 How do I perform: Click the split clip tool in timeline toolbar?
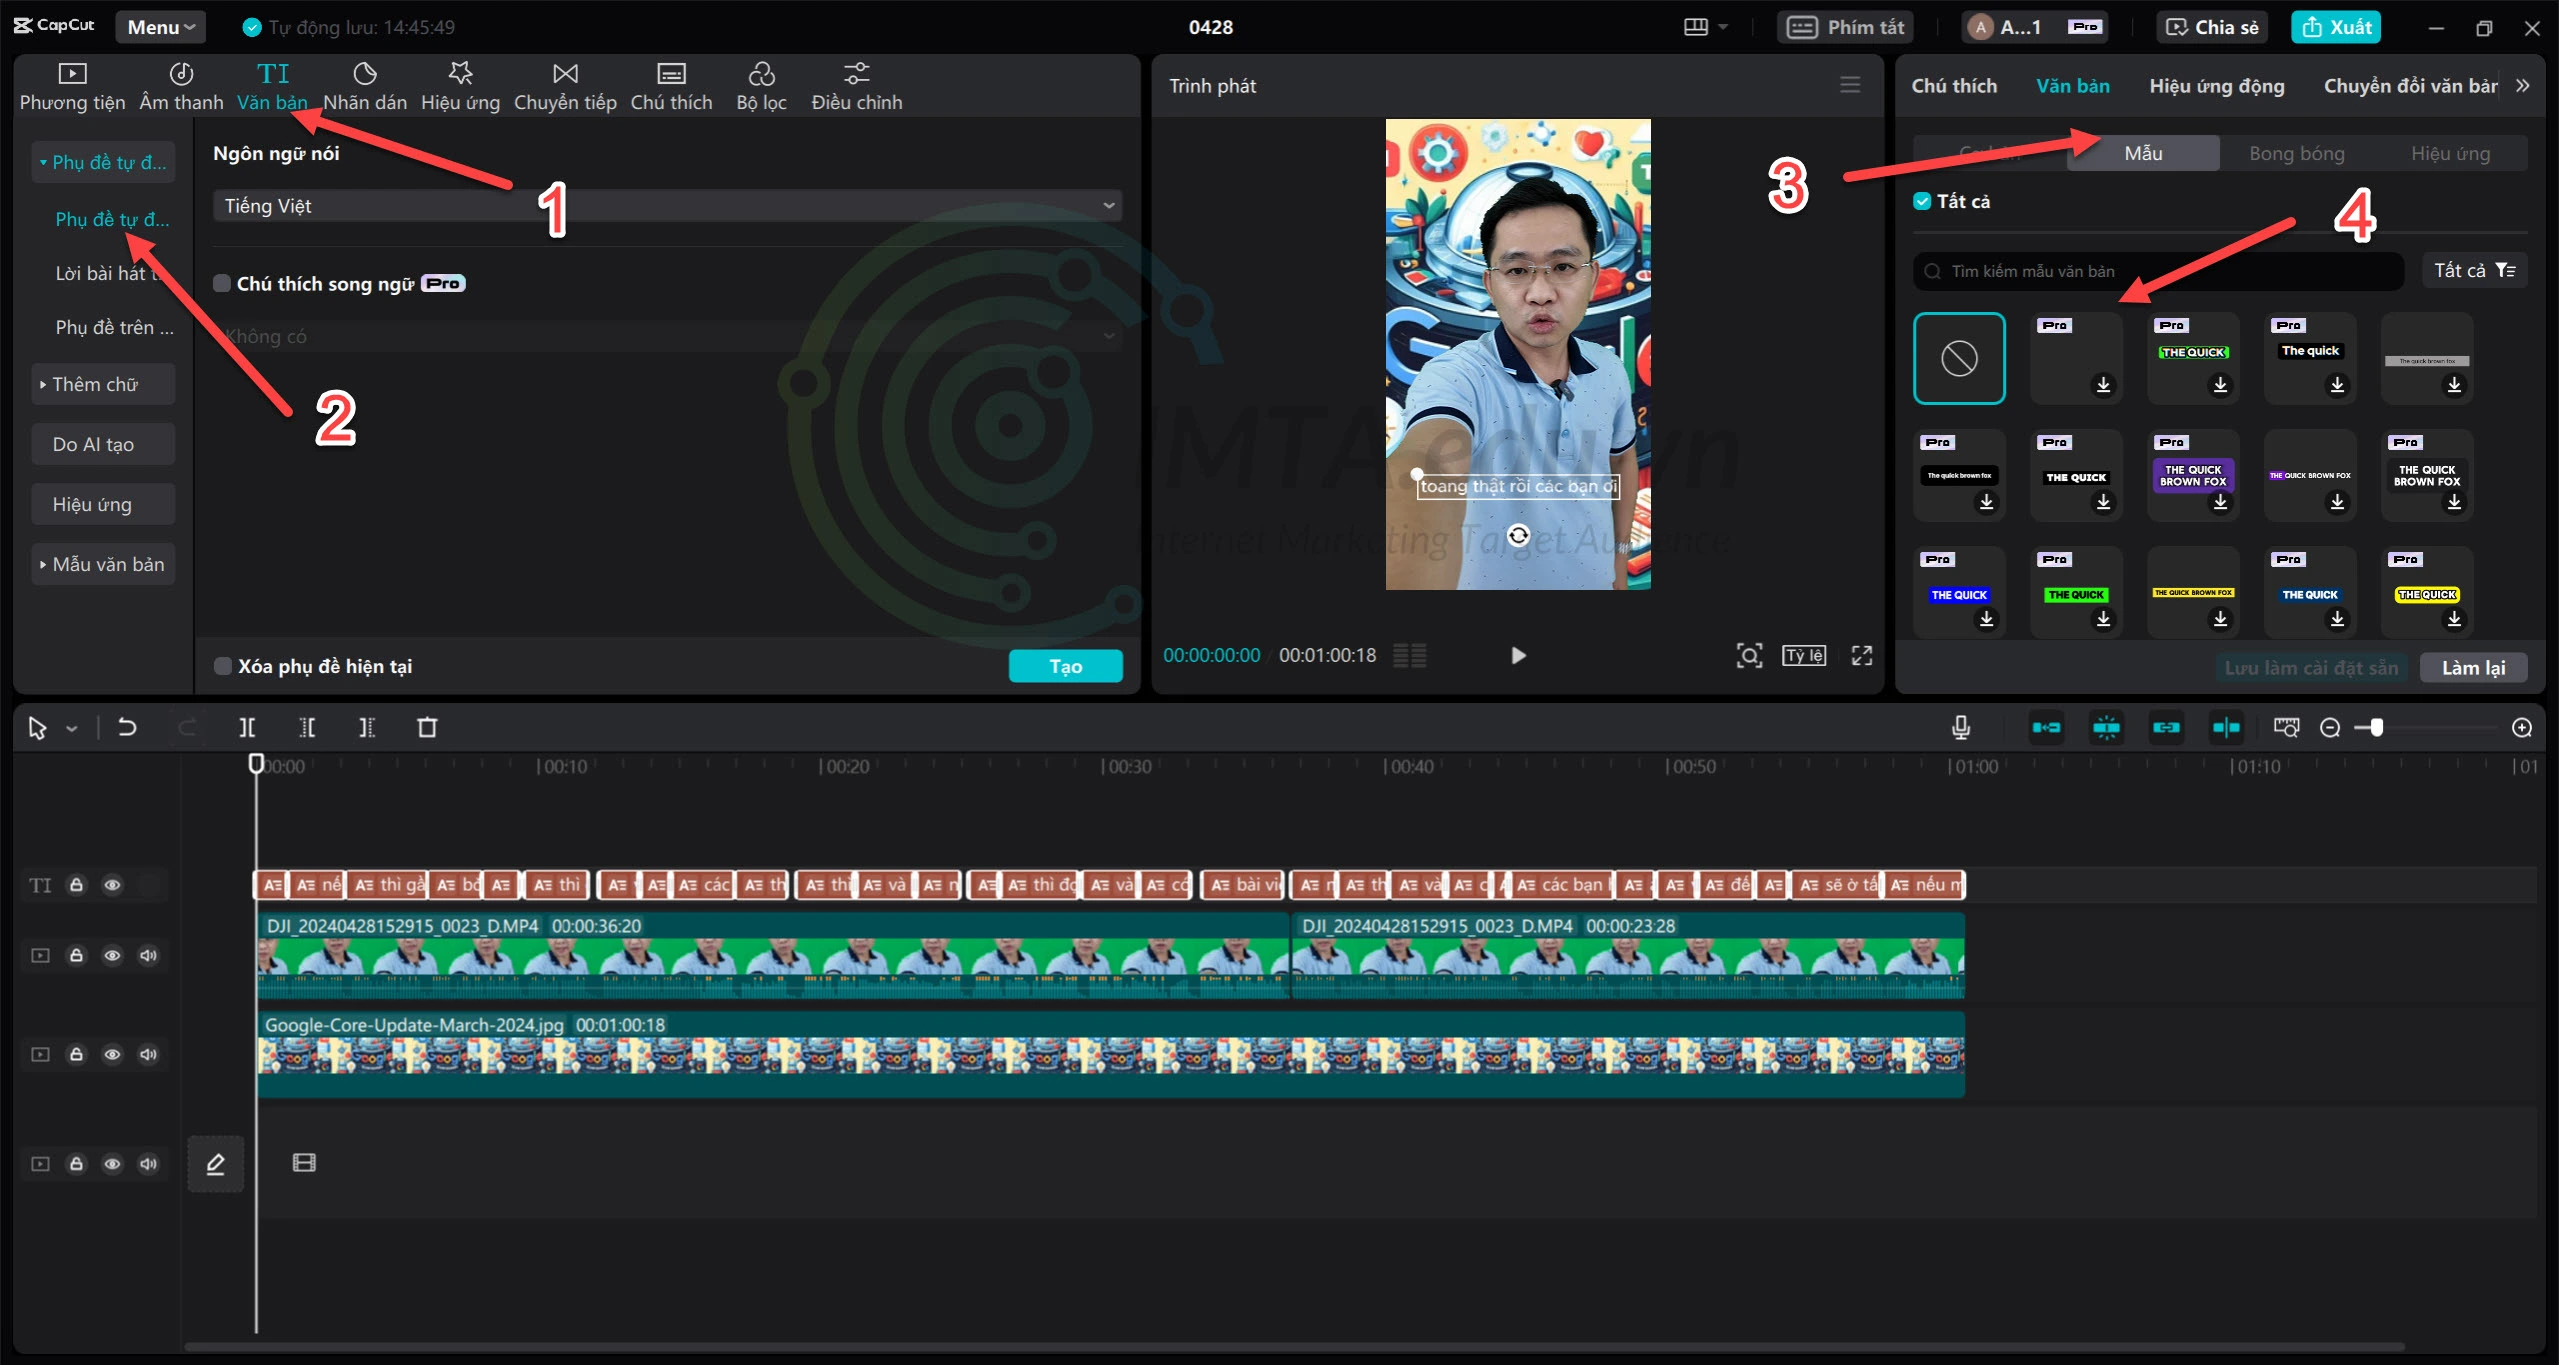pyautogui.click(x=247, y=727)
